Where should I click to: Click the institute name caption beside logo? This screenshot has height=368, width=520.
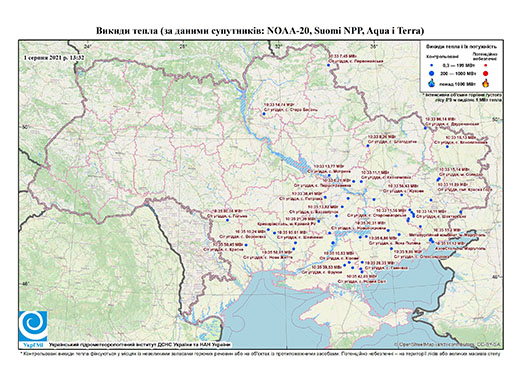(140, 344)
